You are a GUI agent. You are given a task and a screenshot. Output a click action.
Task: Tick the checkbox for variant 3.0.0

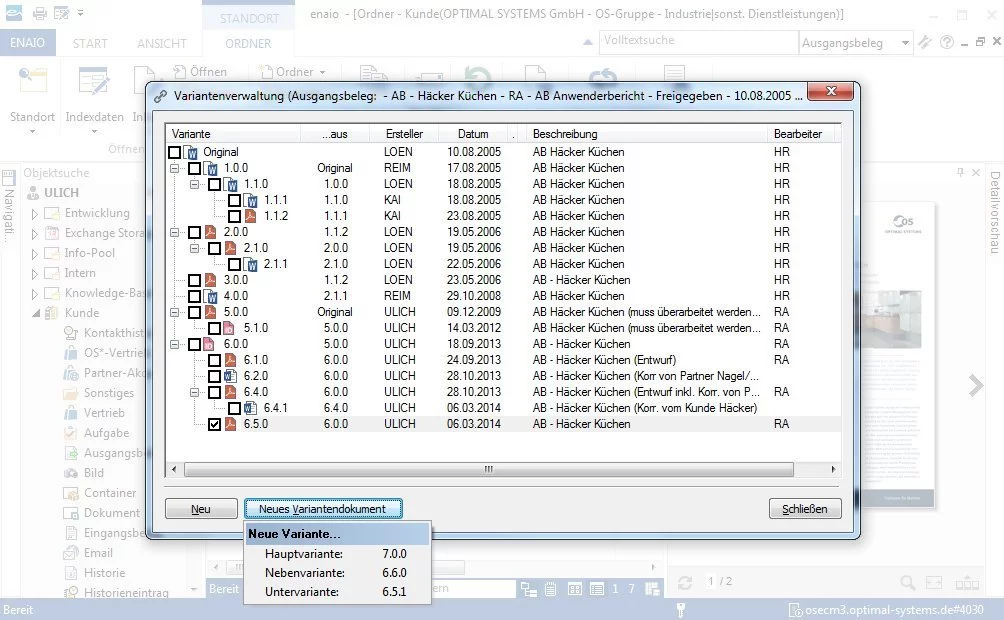[x=194, y=280]
